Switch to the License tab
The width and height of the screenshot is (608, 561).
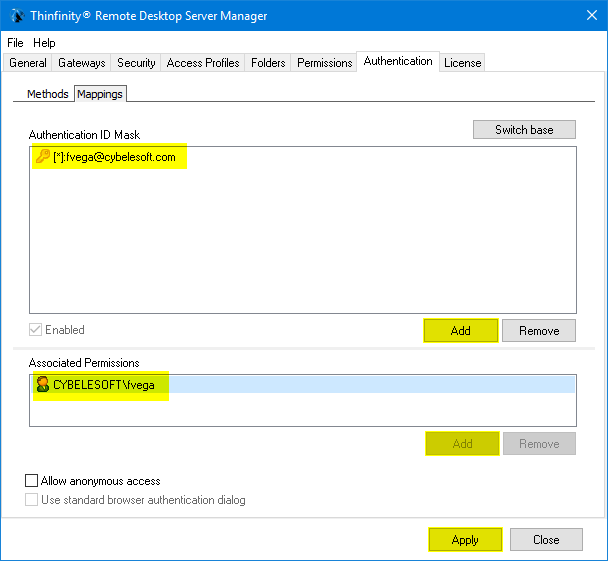click(462, 63)
